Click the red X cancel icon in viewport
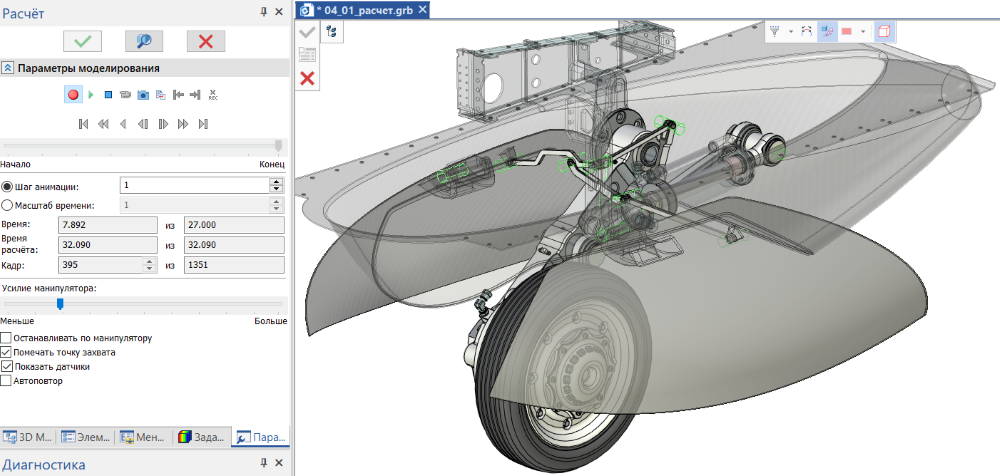 tap(308, 78)
